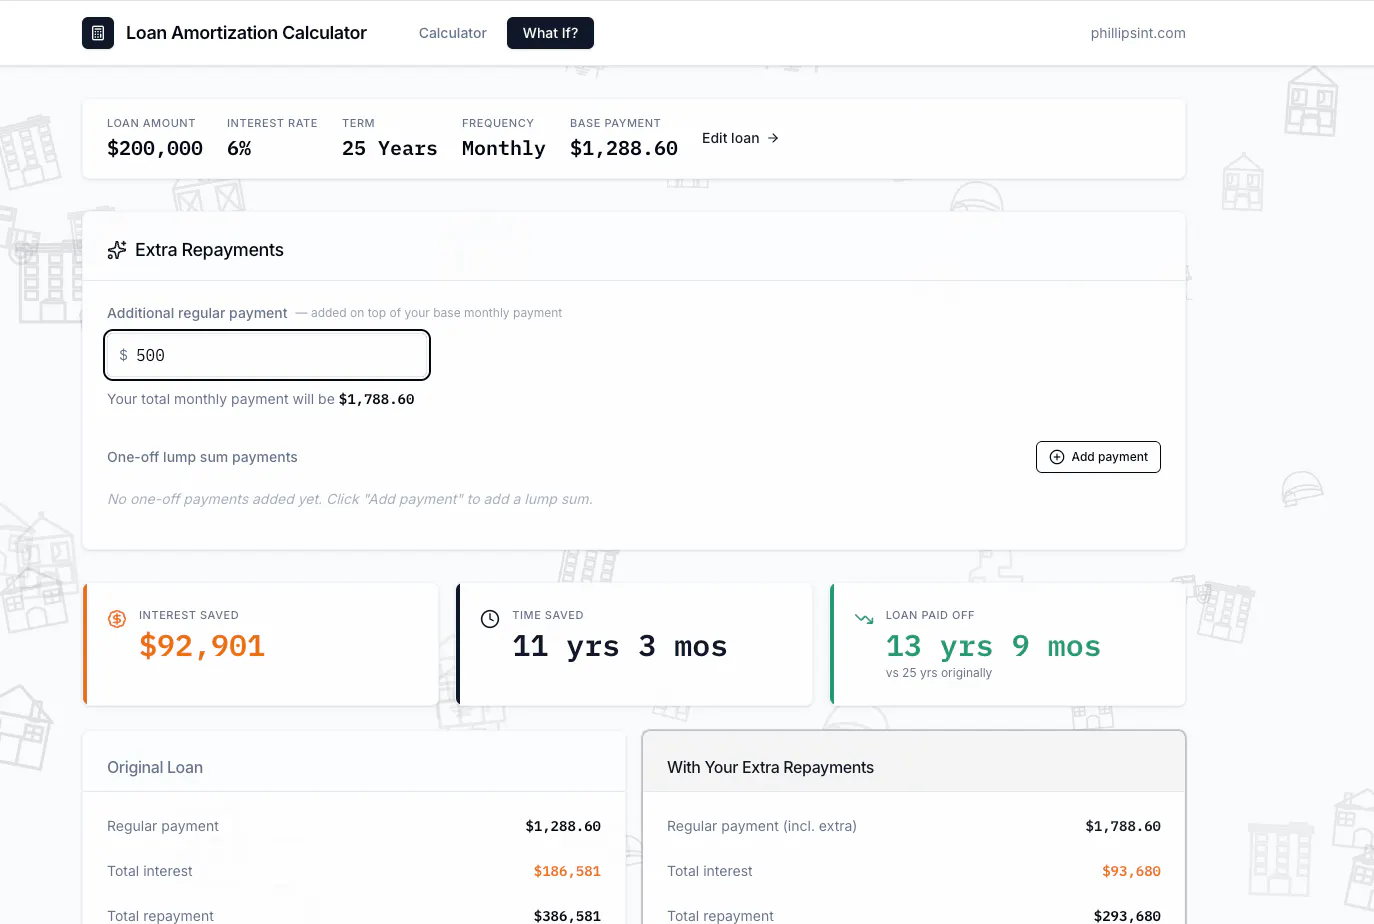Click the sparkles icon beside Extra Repayments

[117, 250]
